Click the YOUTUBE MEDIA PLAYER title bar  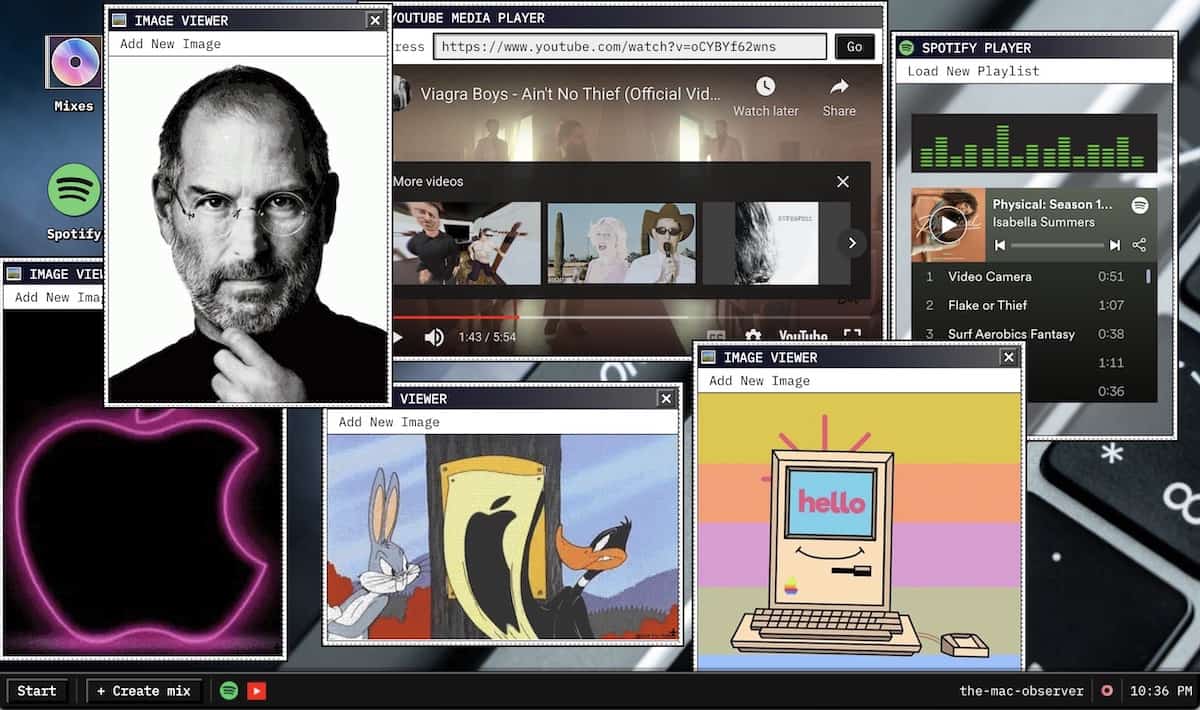pos(638,18)
